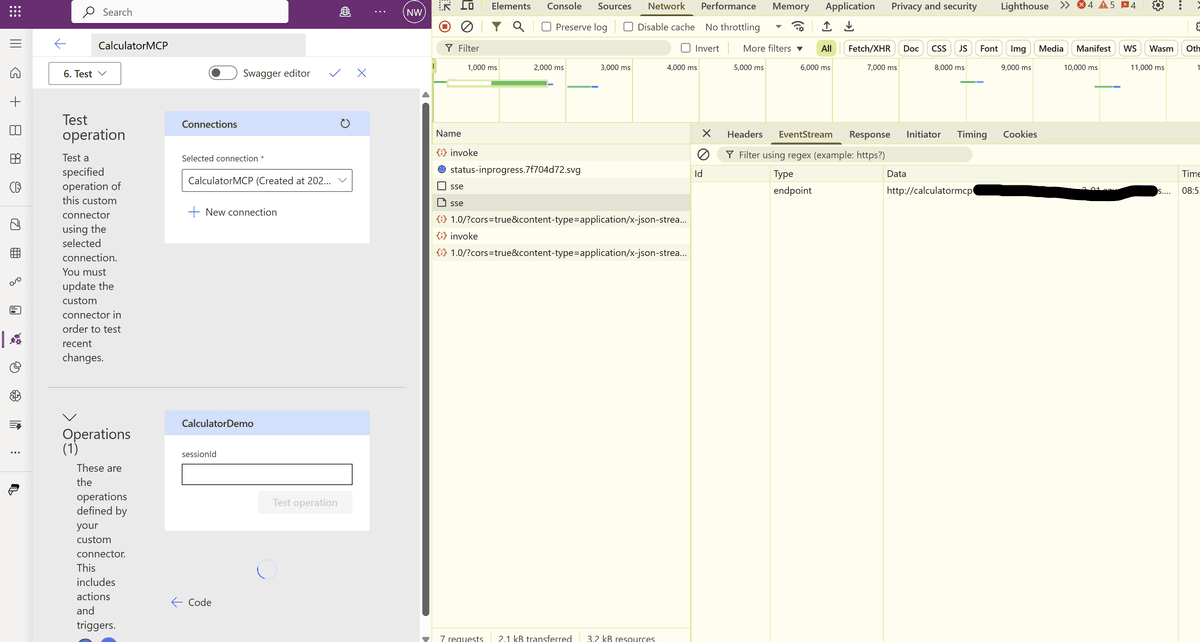Switch to the Sources DevTools tab
This screenshot has width=1200, height=642.
(614, 6)
